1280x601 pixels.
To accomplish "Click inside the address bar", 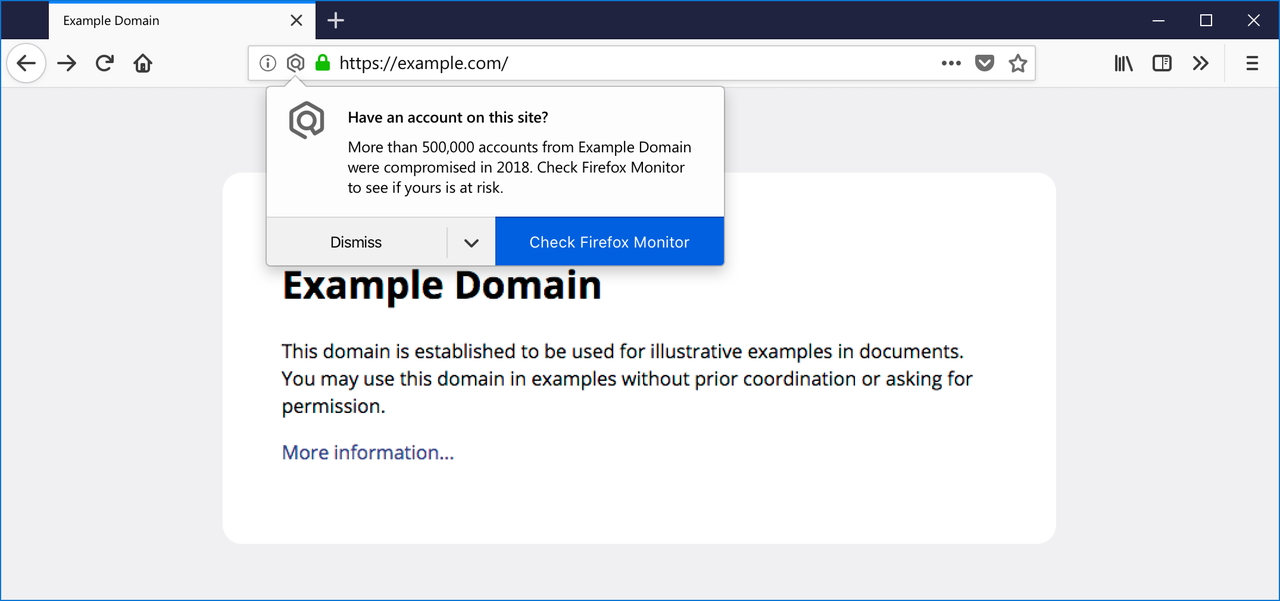I will point(600,62).
